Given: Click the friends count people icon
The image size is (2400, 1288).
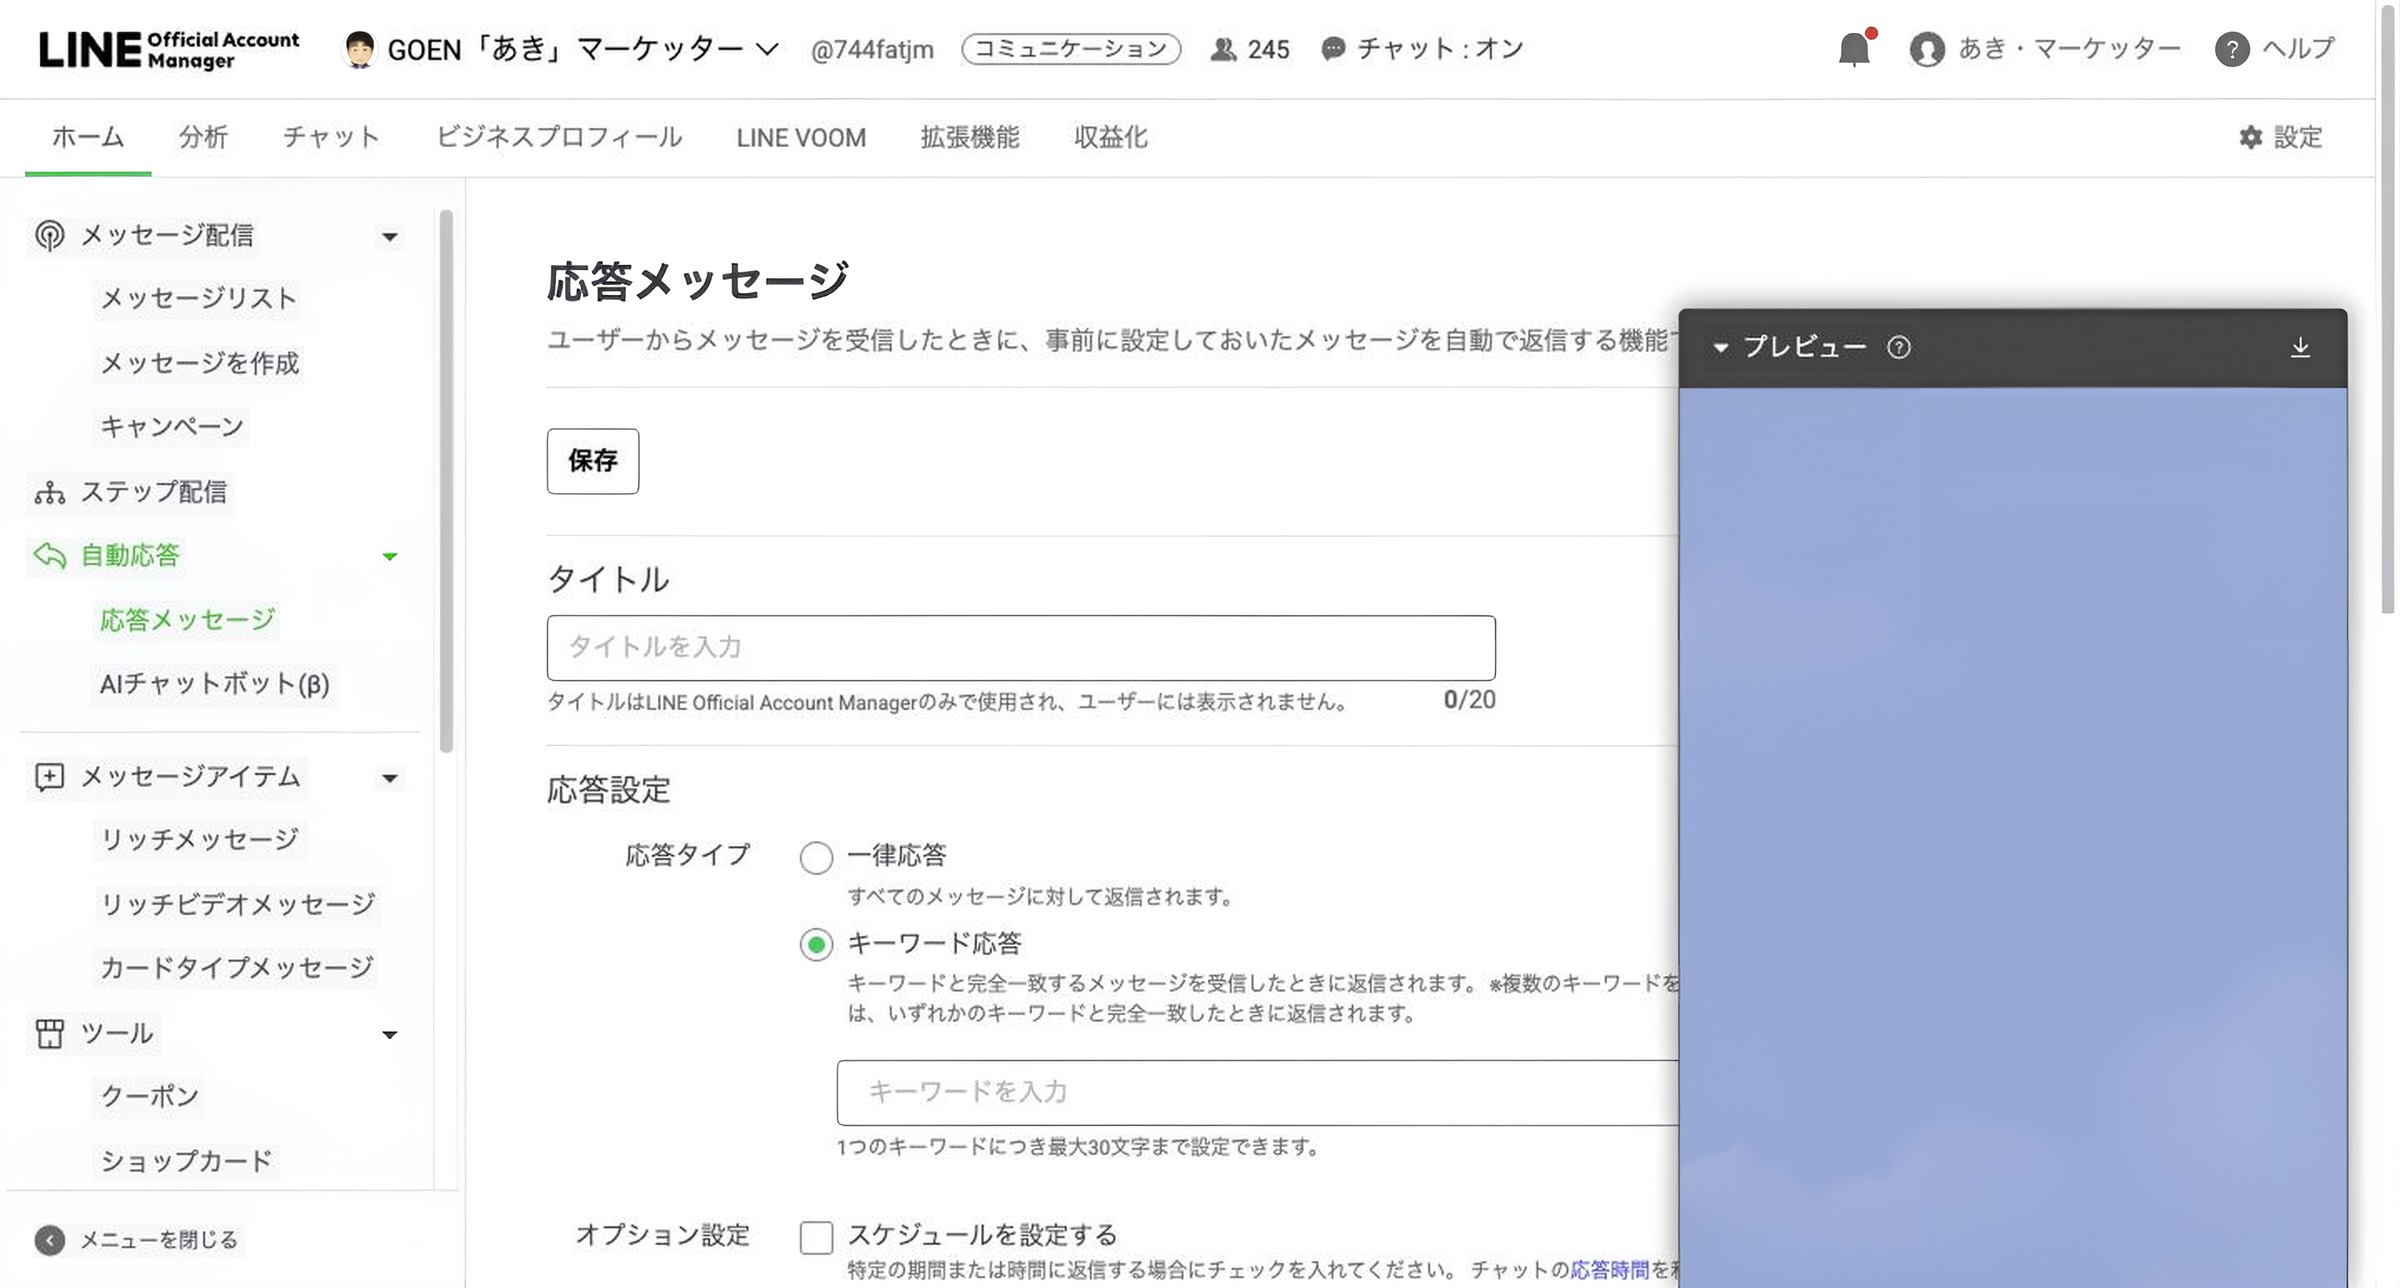Looking at the screenshot, I should (1223, 49).
